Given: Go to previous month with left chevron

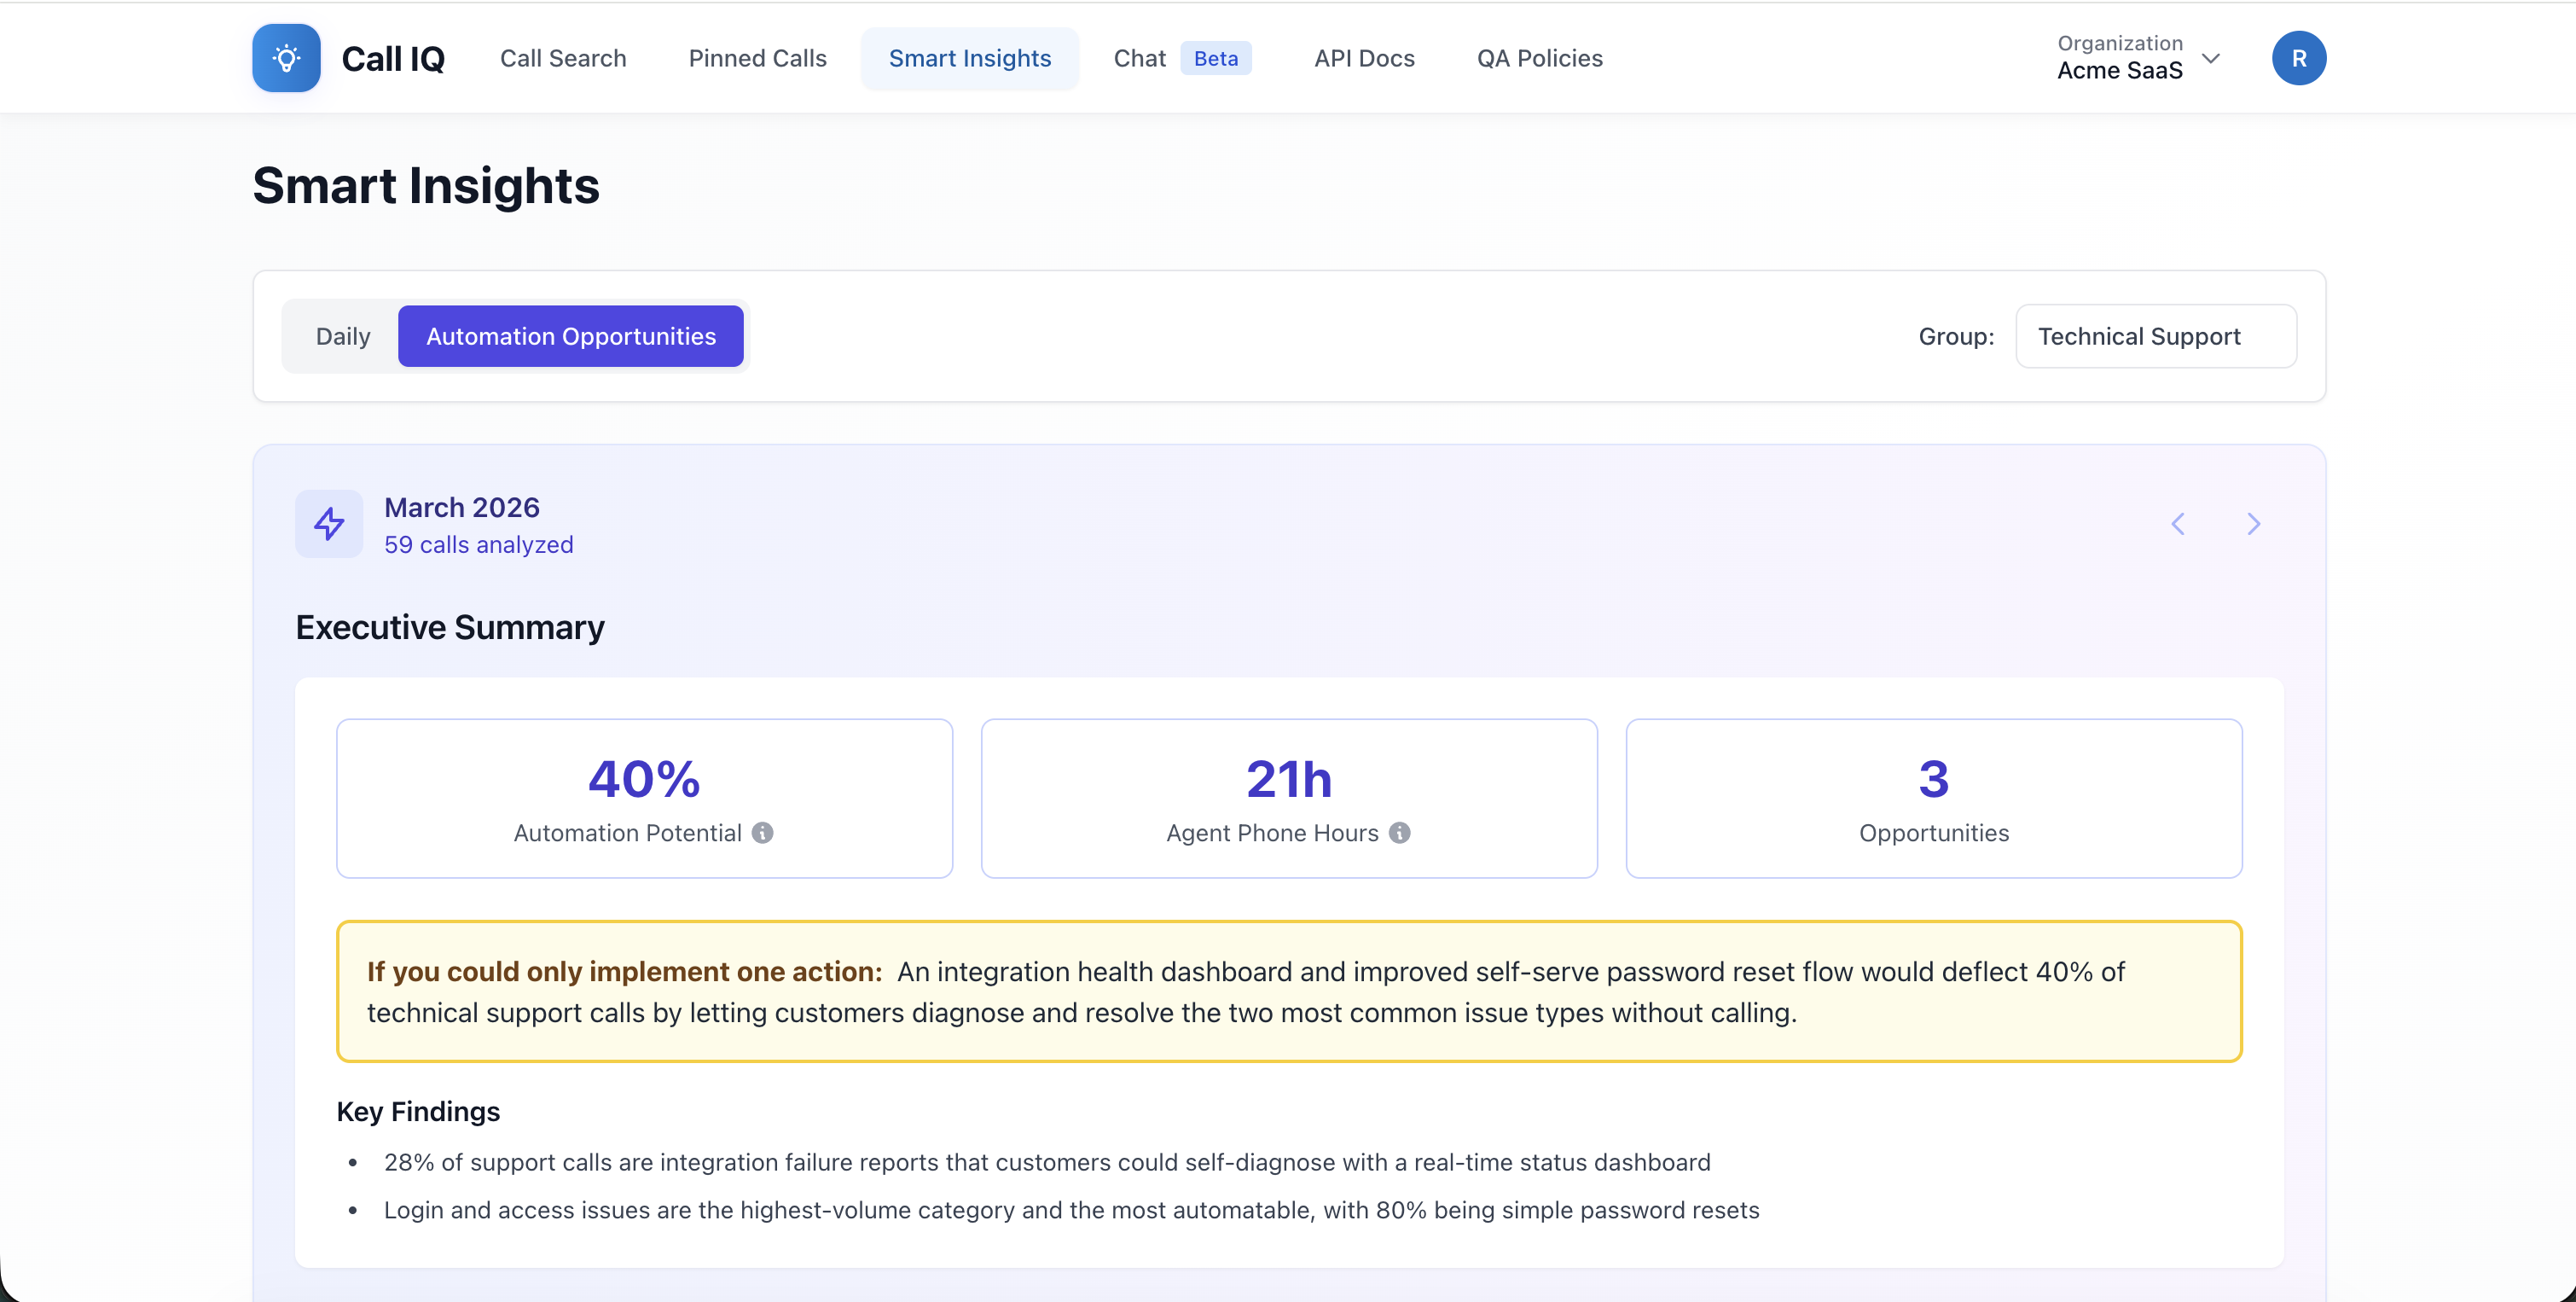Looking at the screenshot, I should pos(2177,523).
